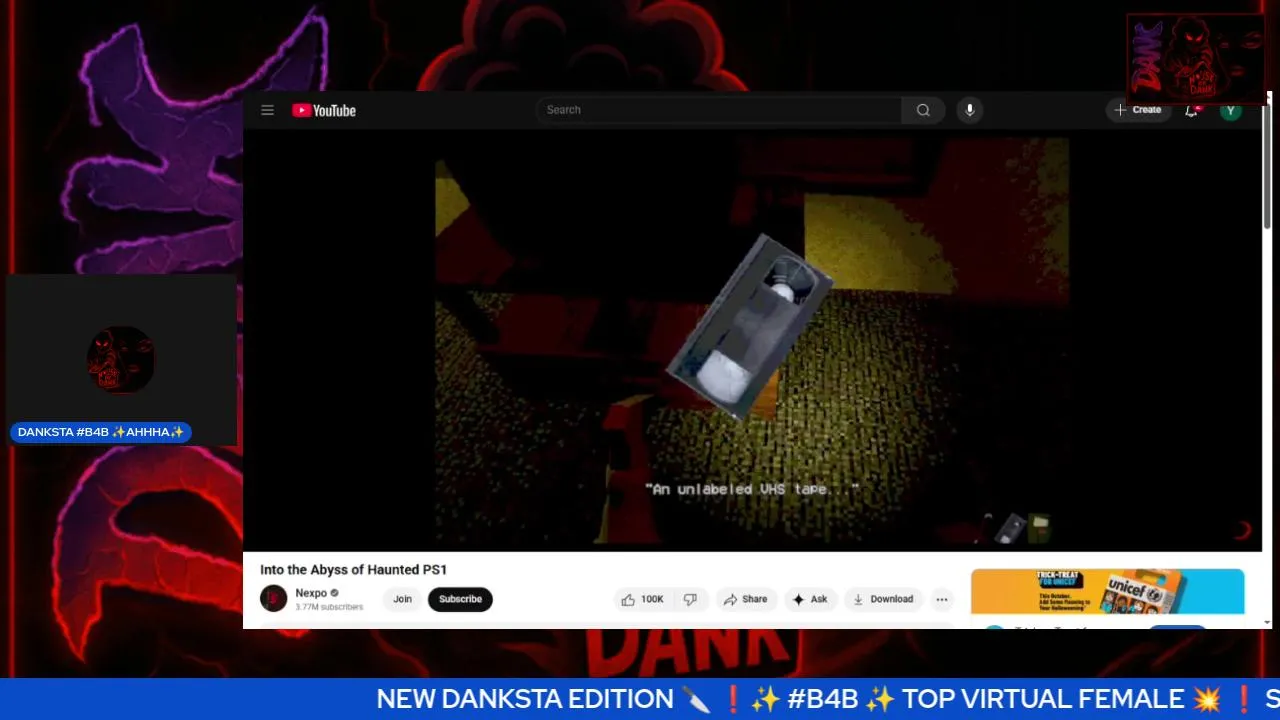The image size is (1280, 720).
Task: Click the video title Into the Abyss of Haunted PS1
Action: click(354, 569)
